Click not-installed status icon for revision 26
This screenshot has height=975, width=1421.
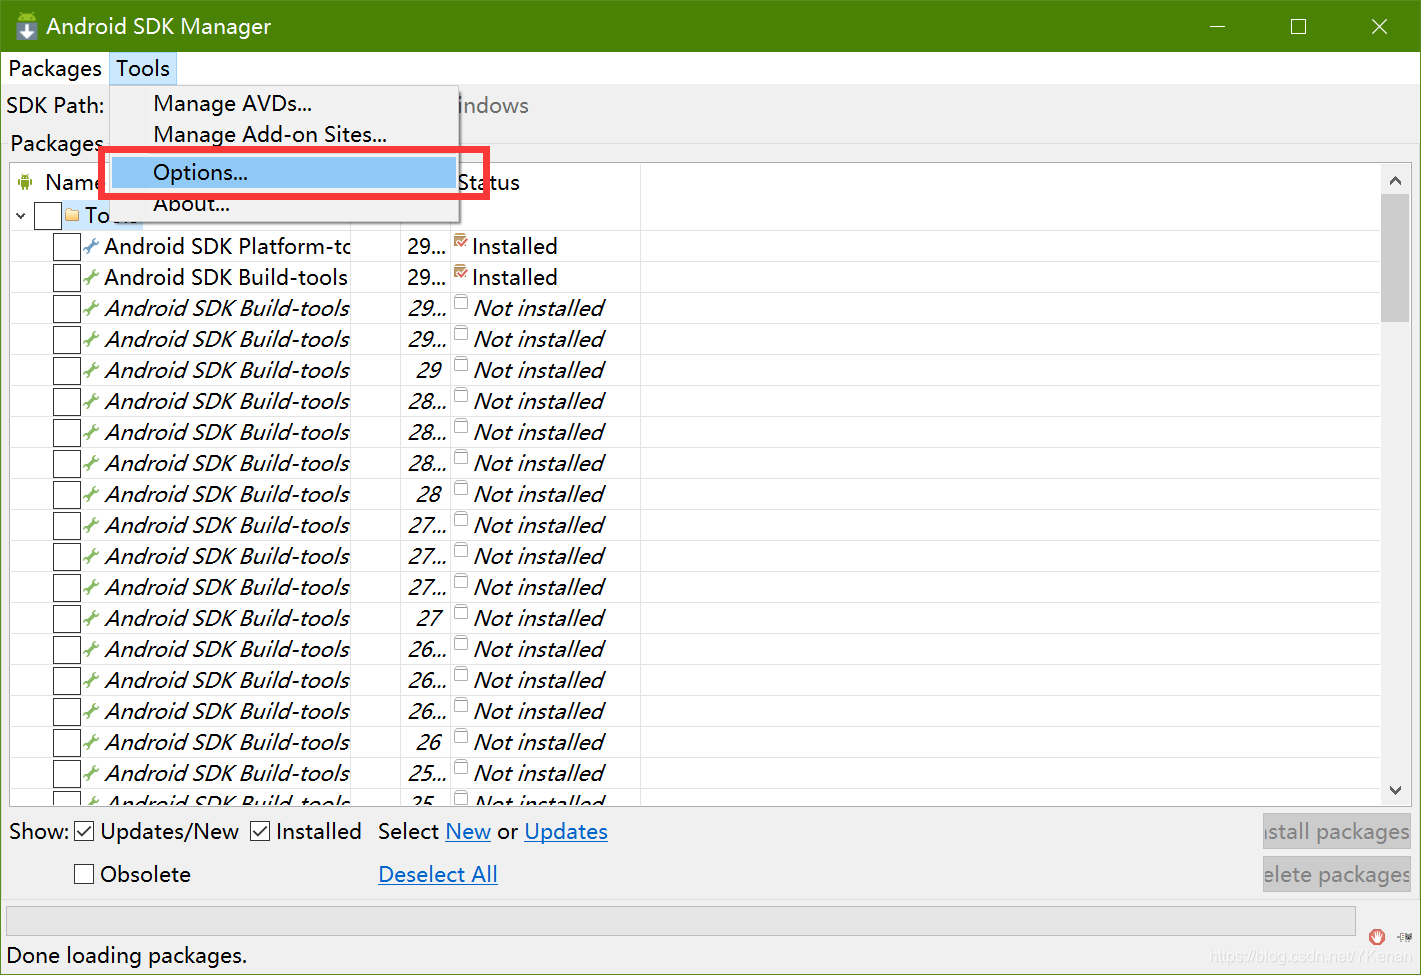[461, 736]
